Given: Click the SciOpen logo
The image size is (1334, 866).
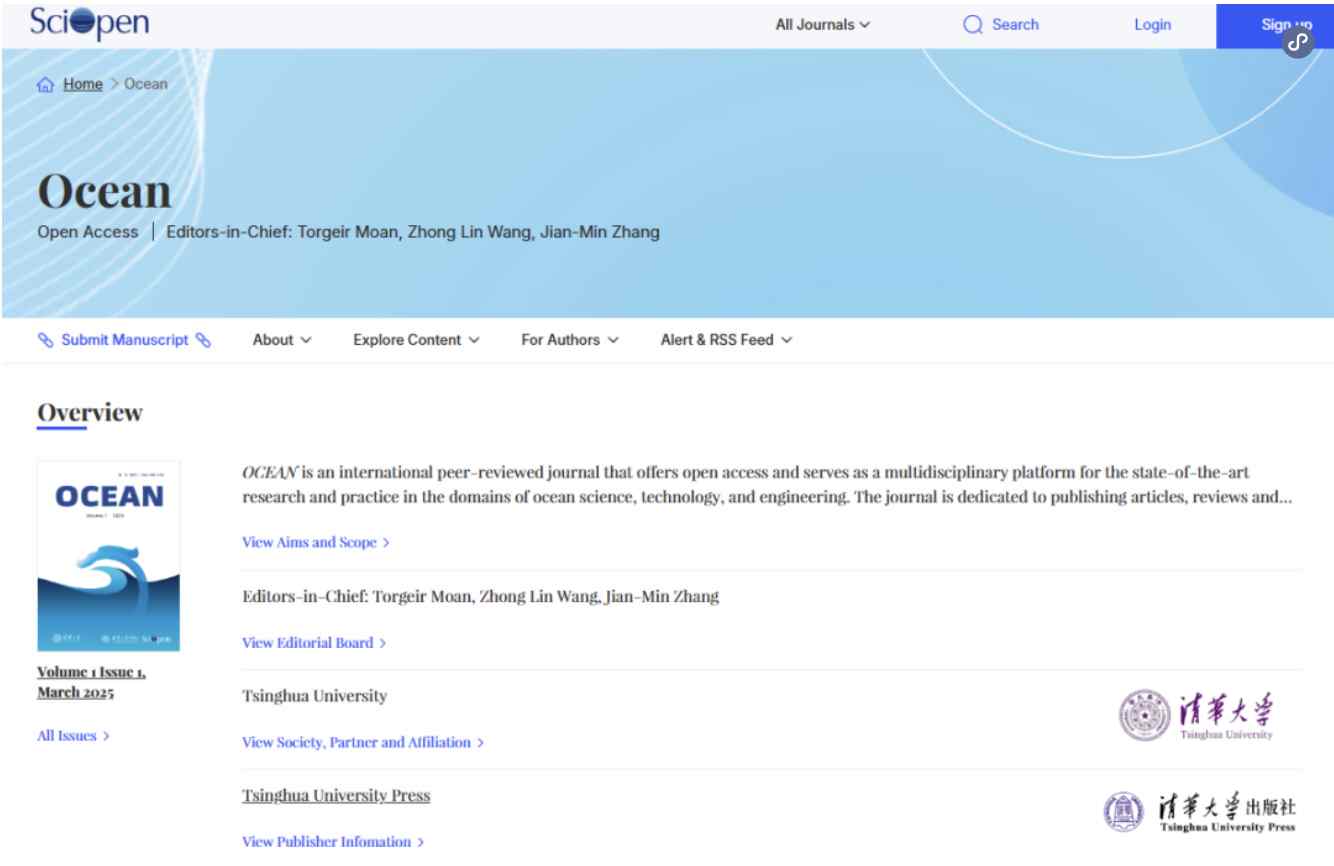Looking at the screenshot, I should [91, 22].
